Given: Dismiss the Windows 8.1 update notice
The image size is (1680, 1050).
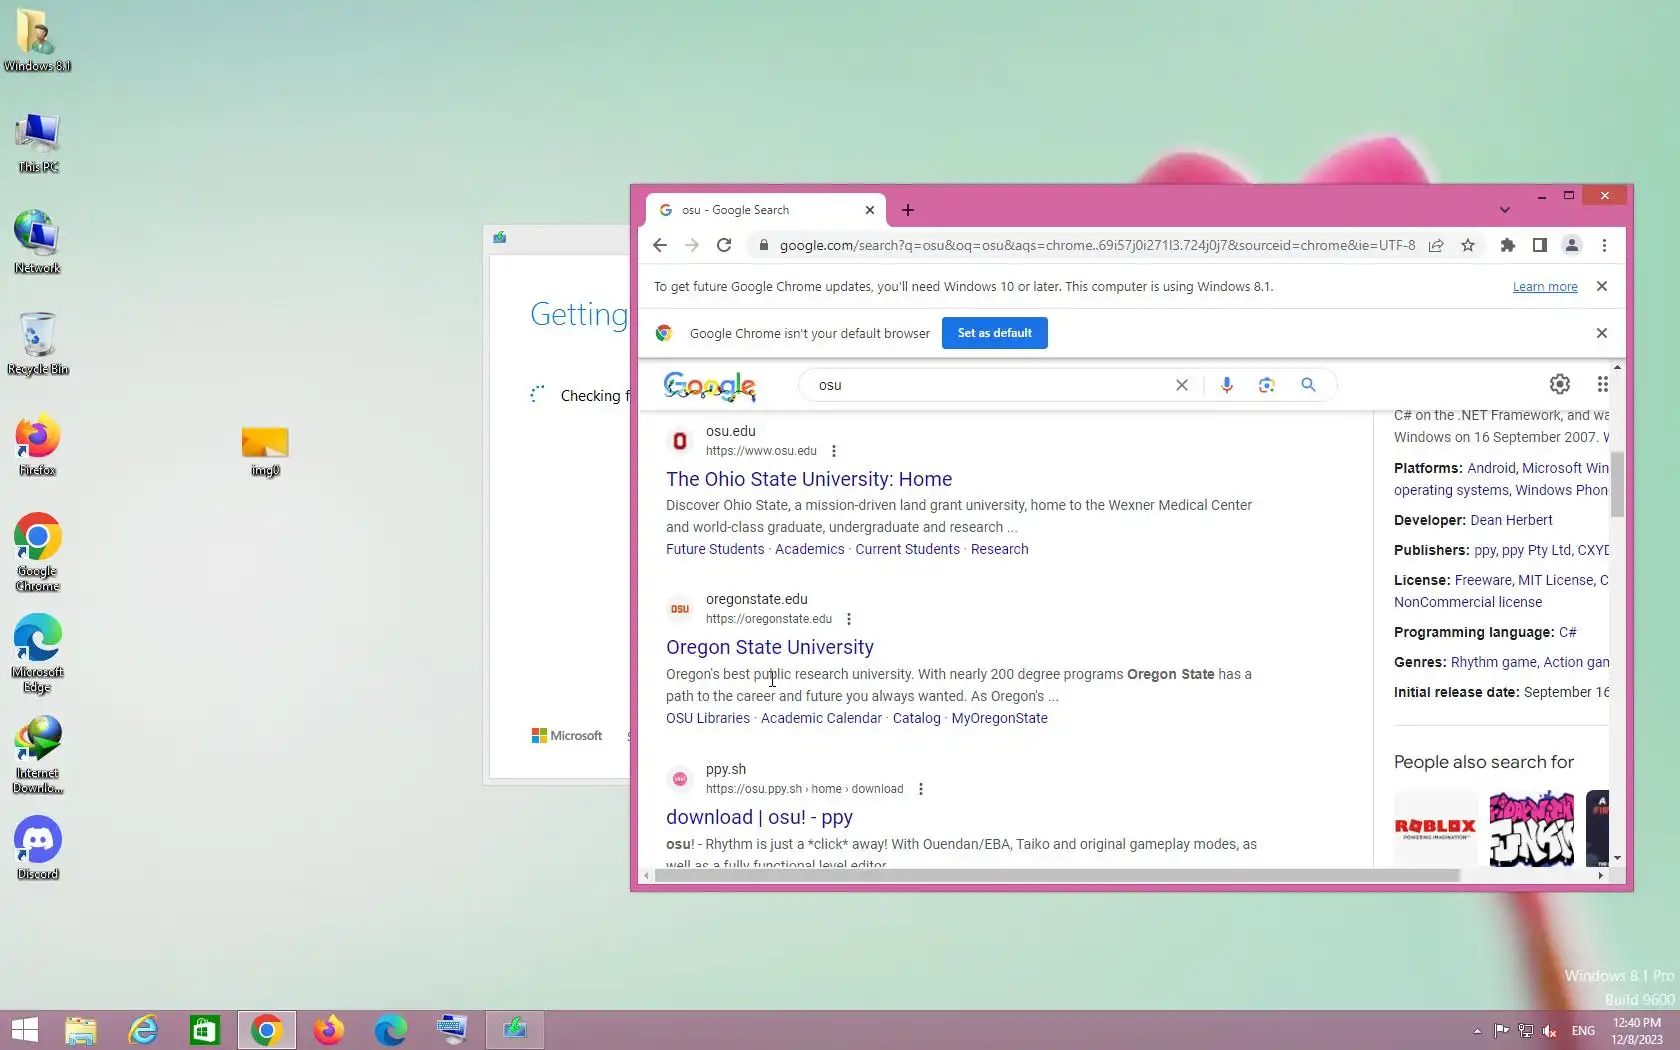Looking at the screenshot, I should 1602,286.
